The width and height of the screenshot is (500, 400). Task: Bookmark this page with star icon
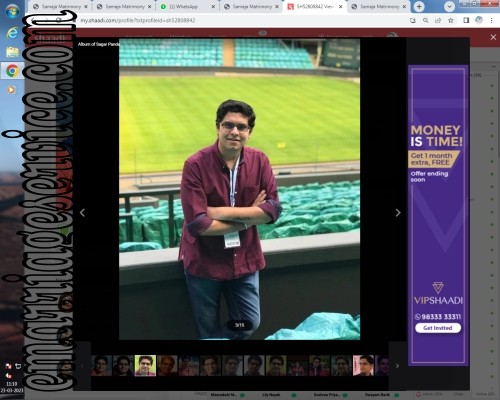[451, 20]
